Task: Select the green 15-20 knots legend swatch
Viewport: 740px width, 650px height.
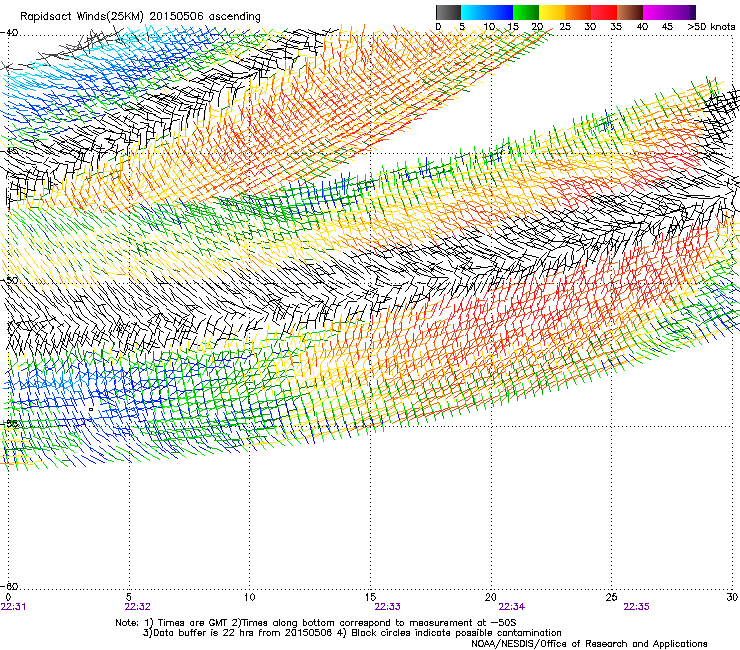Action: click(526, 12)
